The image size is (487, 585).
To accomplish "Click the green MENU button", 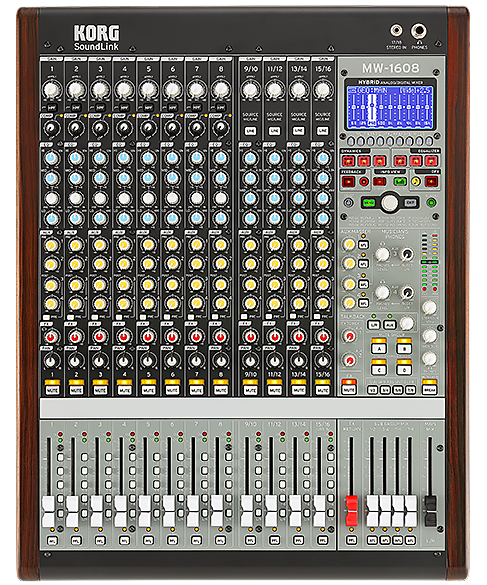I will (369, 203).
